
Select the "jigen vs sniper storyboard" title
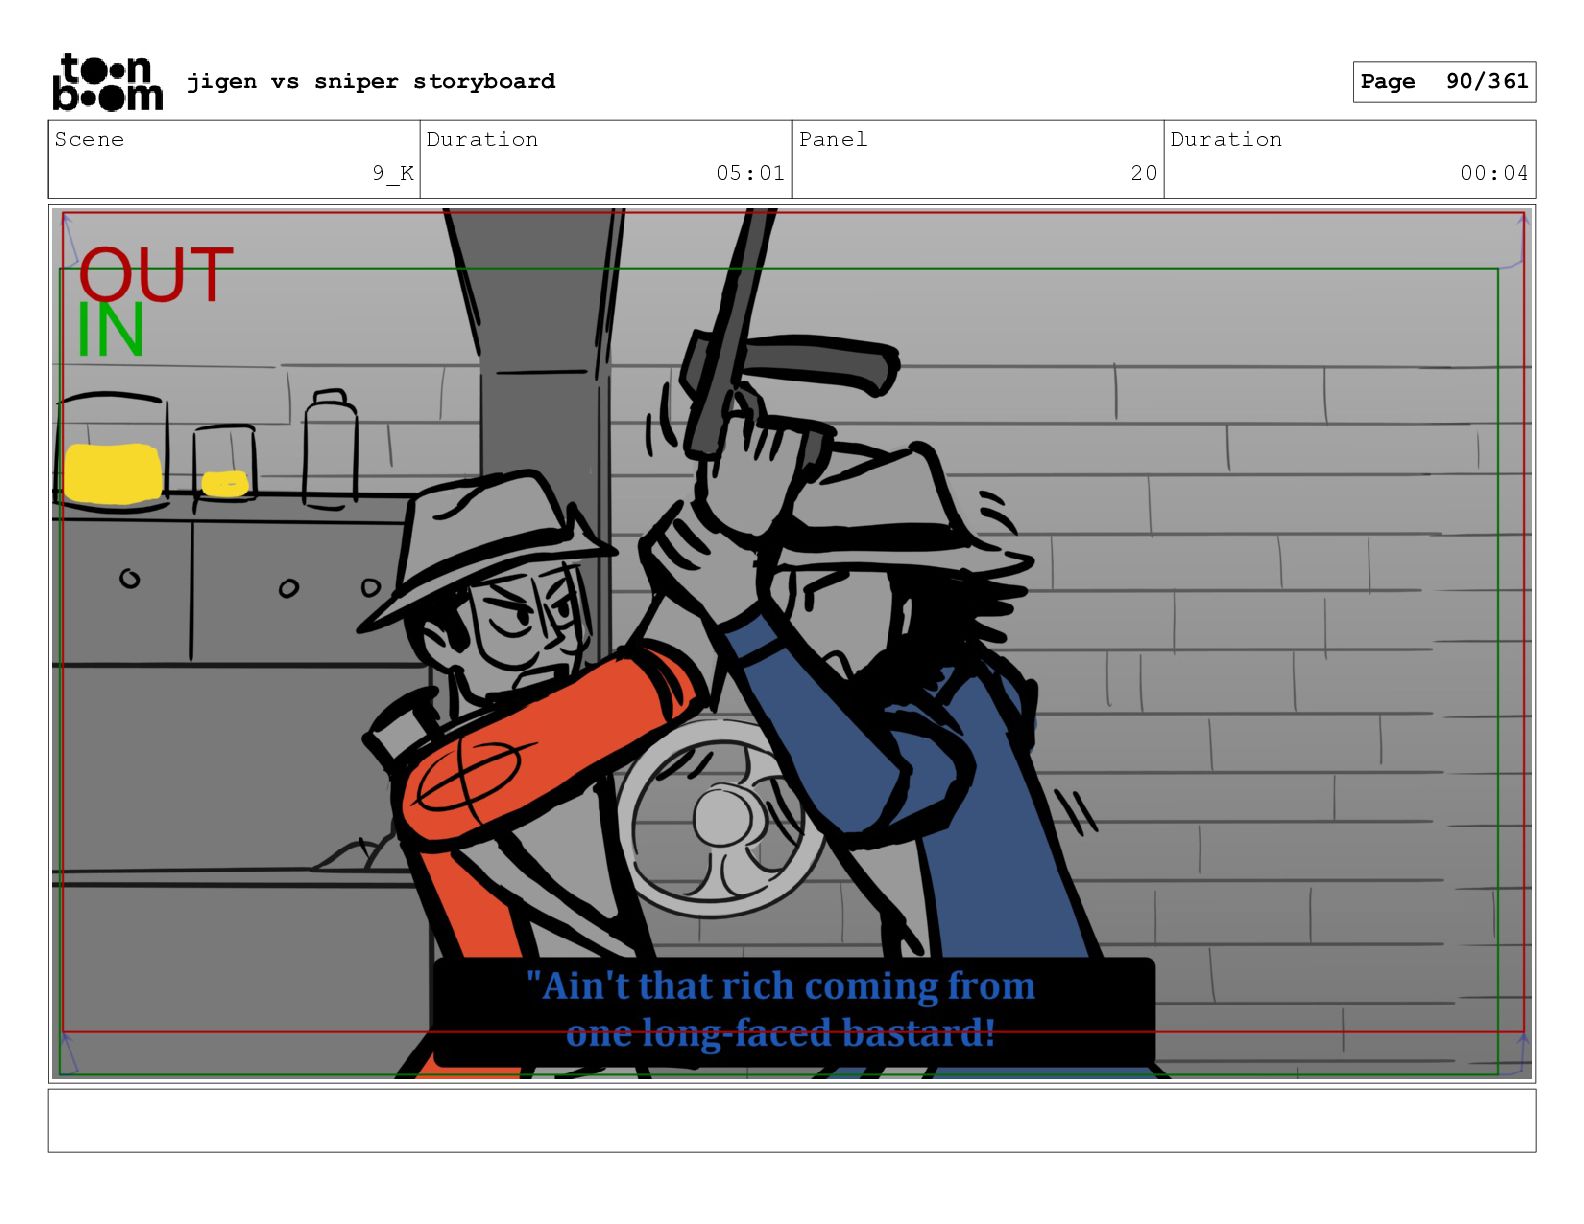point(371,81)
